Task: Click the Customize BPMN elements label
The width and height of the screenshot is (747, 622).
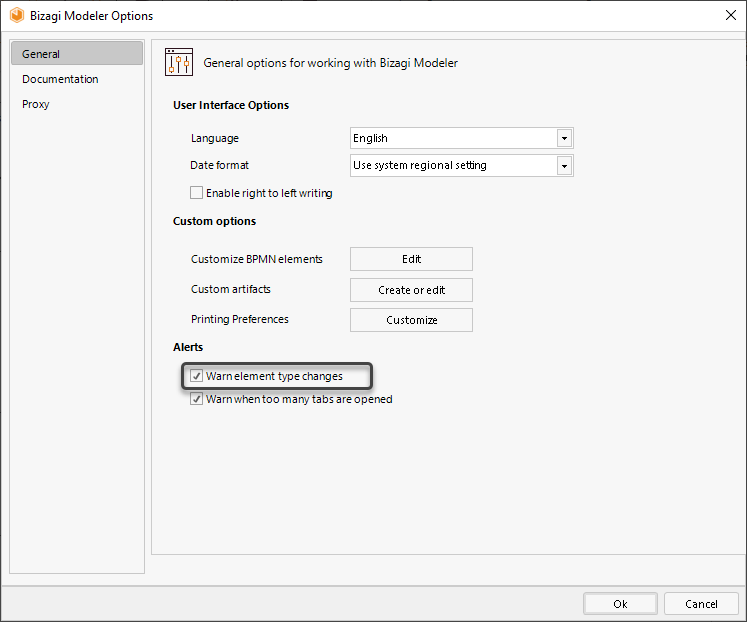Action: click(257, 259)
